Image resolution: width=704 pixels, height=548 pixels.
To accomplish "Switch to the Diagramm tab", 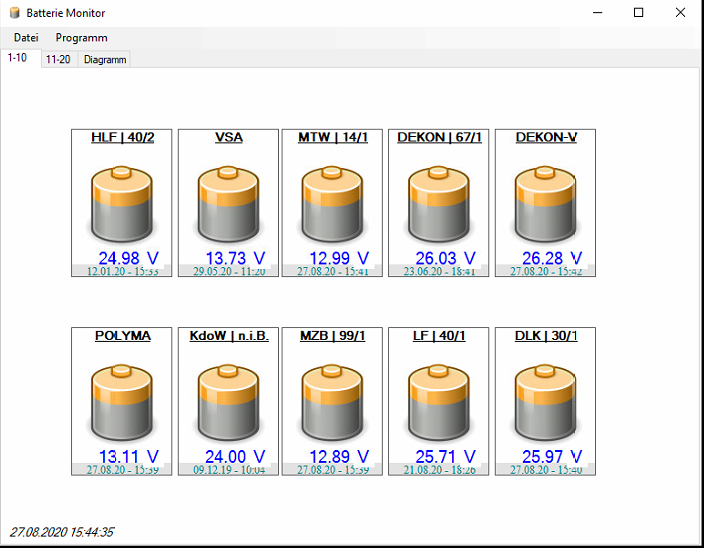I will pyautogui.click(x=105, y=60).
